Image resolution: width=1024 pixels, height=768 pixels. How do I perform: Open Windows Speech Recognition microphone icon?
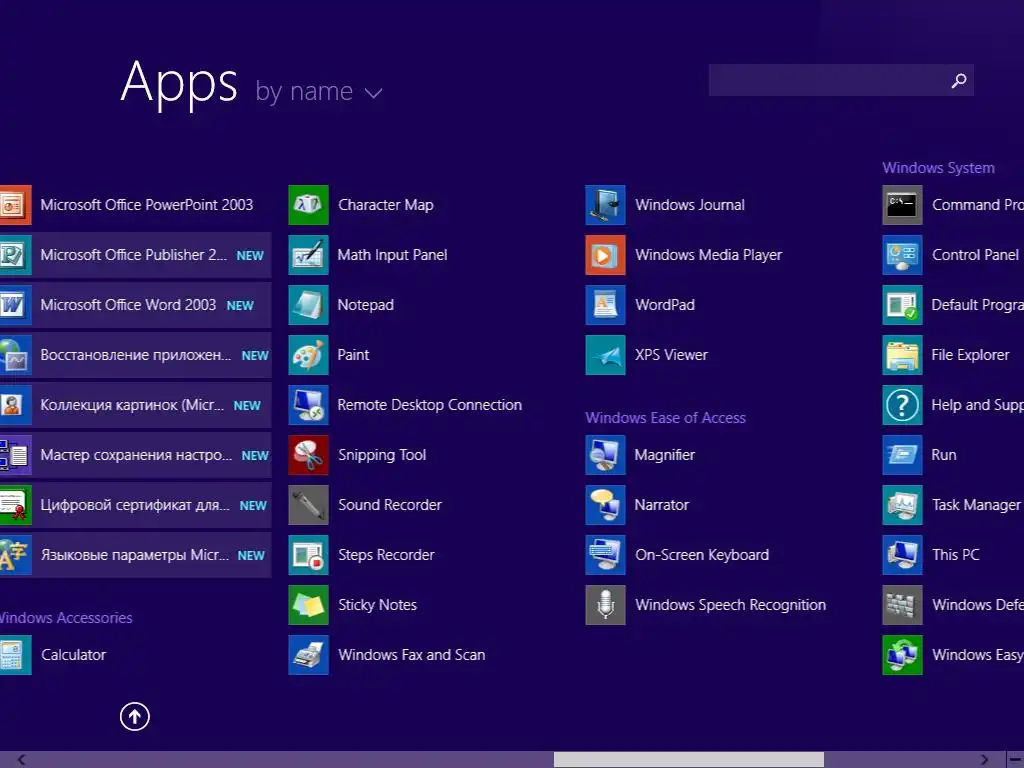point(605,605)
